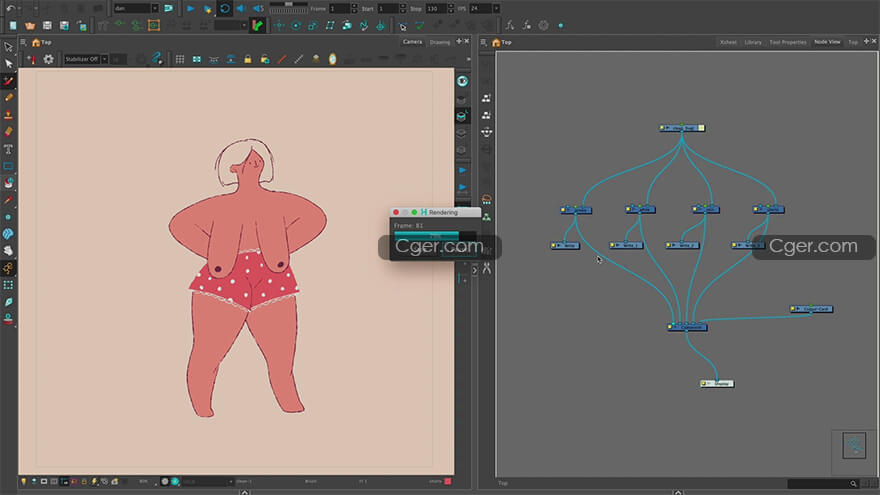Select the Eraser tool
This screenshot has height=495, width=880.
point(8,132)
